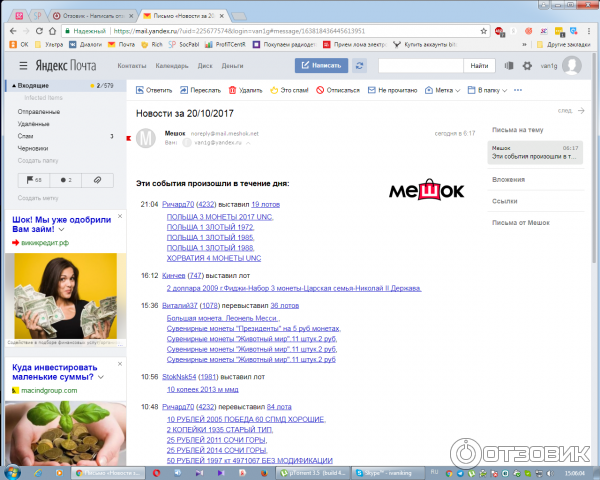Mark message as Не прочитано
The image size is (600, 480).
click(372, 90)
